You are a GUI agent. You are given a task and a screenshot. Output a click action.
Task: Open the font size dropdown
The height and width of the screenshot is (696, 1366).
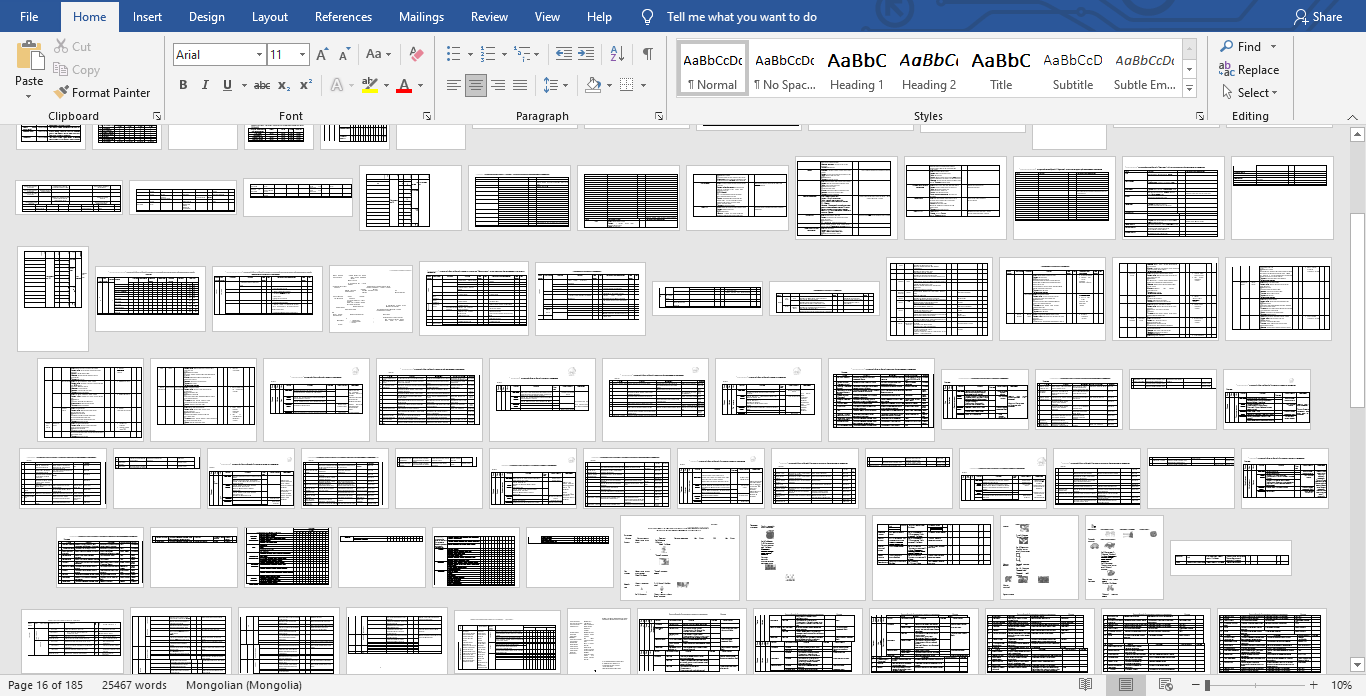pyautogui.click(x=302, y=55)
